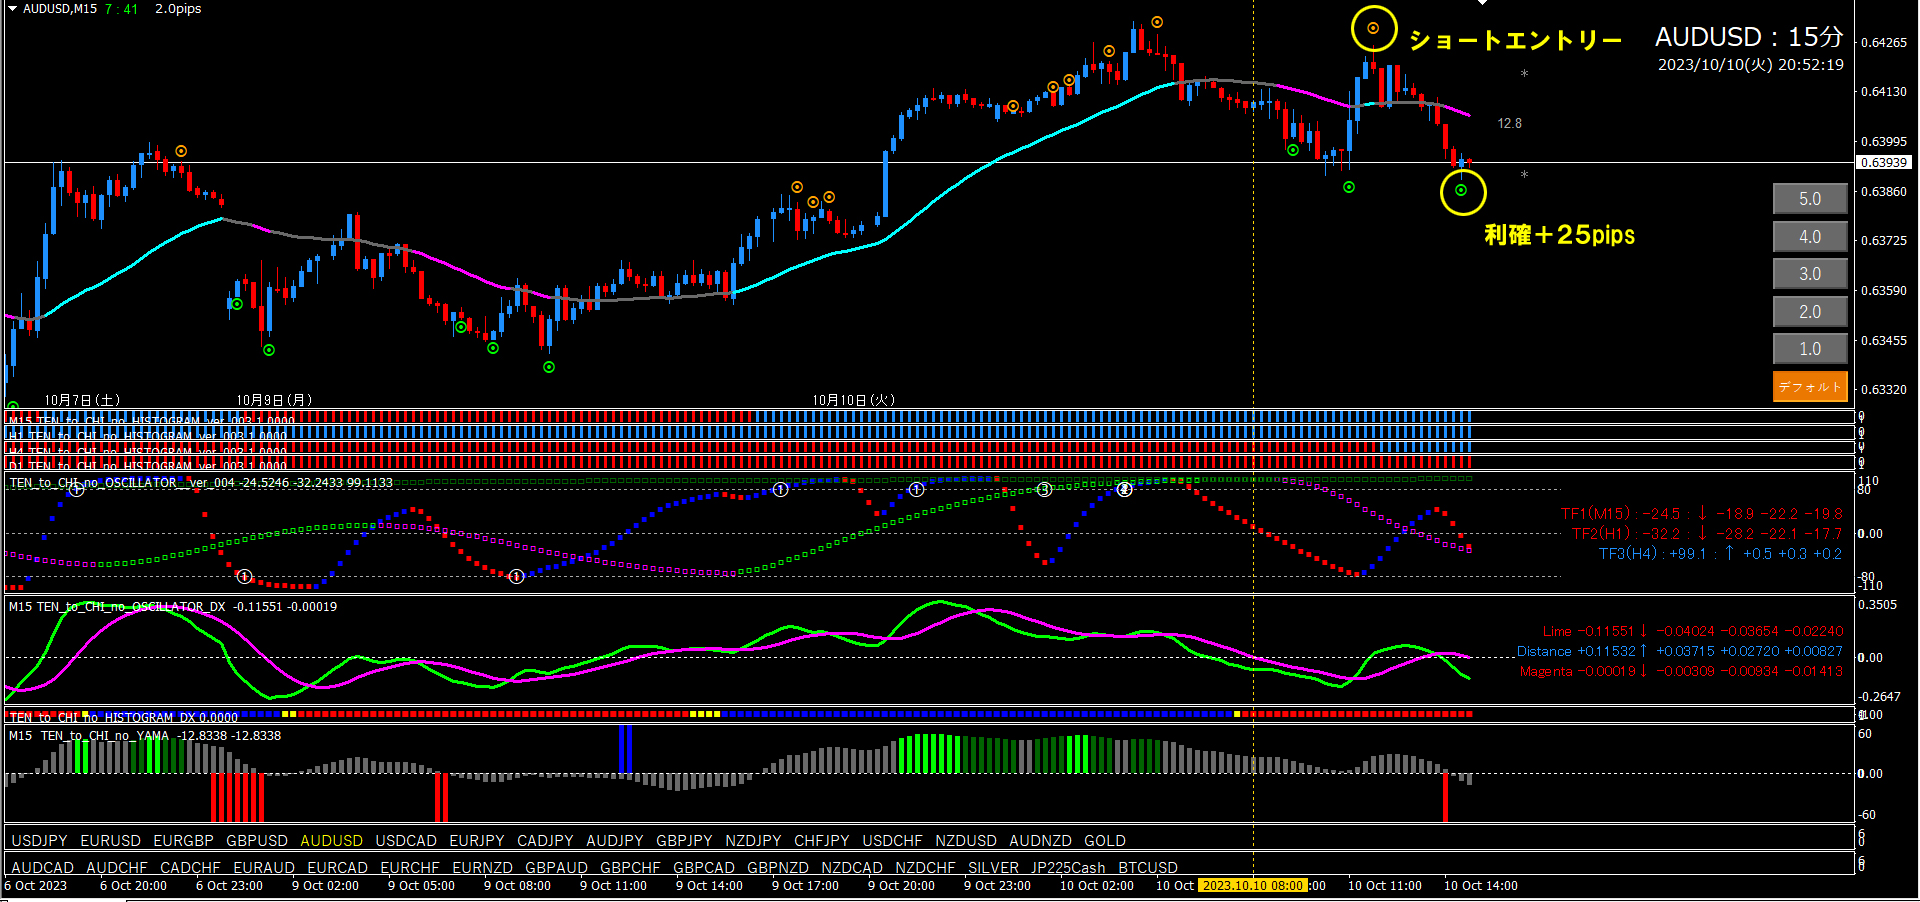Open the EURCHF symbol
The image size is (1920, 902).
pos(410,868)
